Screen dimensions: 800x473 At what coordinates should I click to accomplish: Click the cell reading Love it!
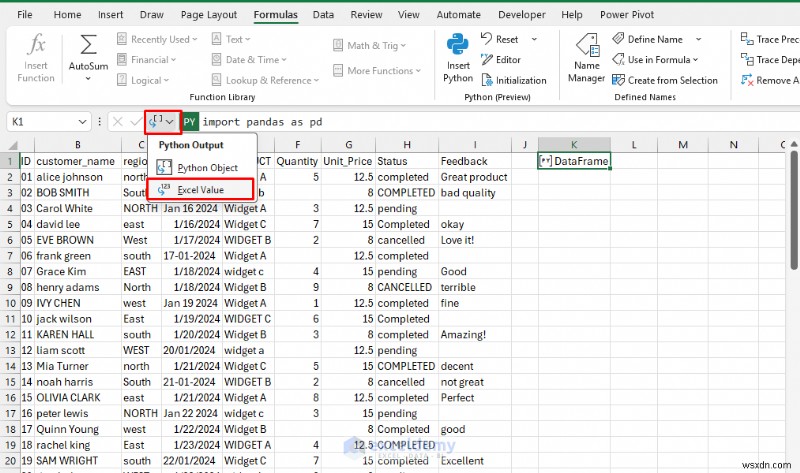474,240
